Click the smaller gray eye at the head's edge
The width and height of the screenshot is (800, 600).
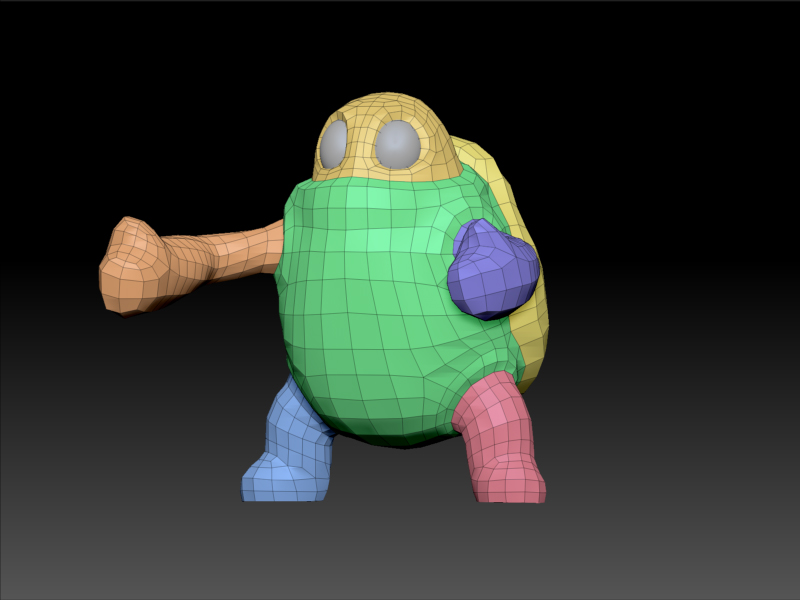333,144
